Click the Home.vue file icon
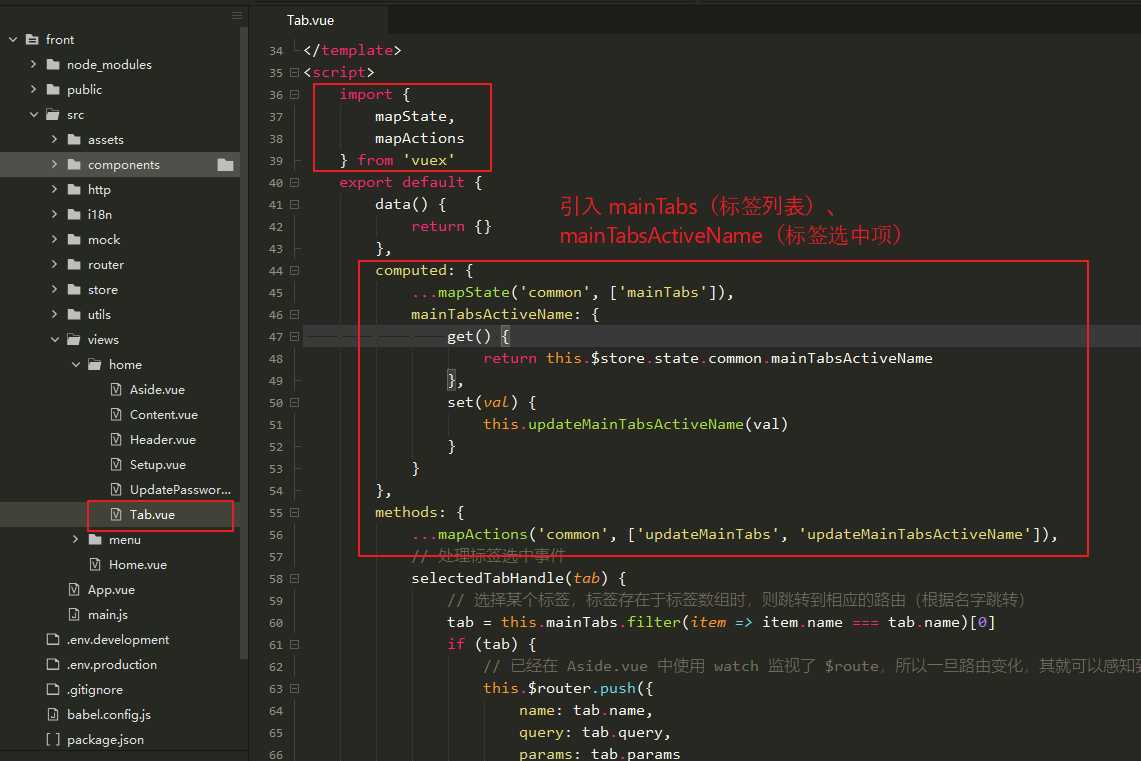1141x761 pixels. (95, 564)
